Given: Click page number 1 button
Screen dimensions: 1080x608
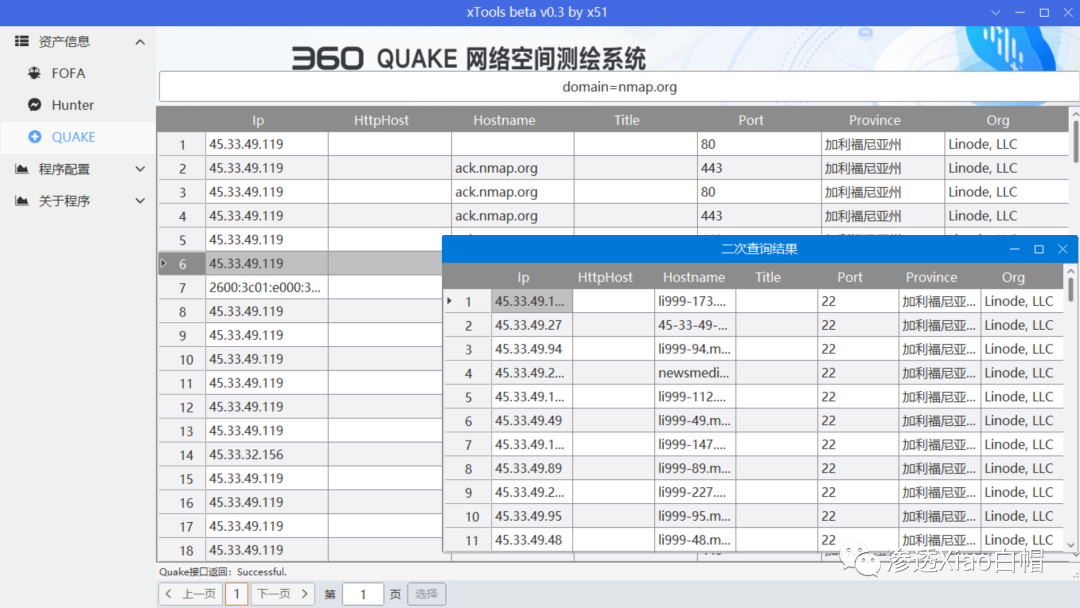Looking at the screenshot, I should (x=237, y=594).
